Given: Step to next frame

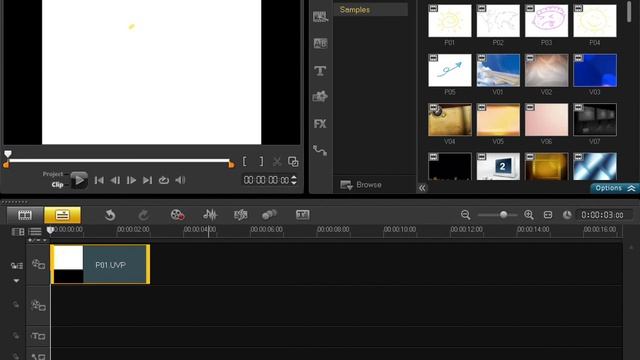Looking at the screenshot, I should pos(131,180).
